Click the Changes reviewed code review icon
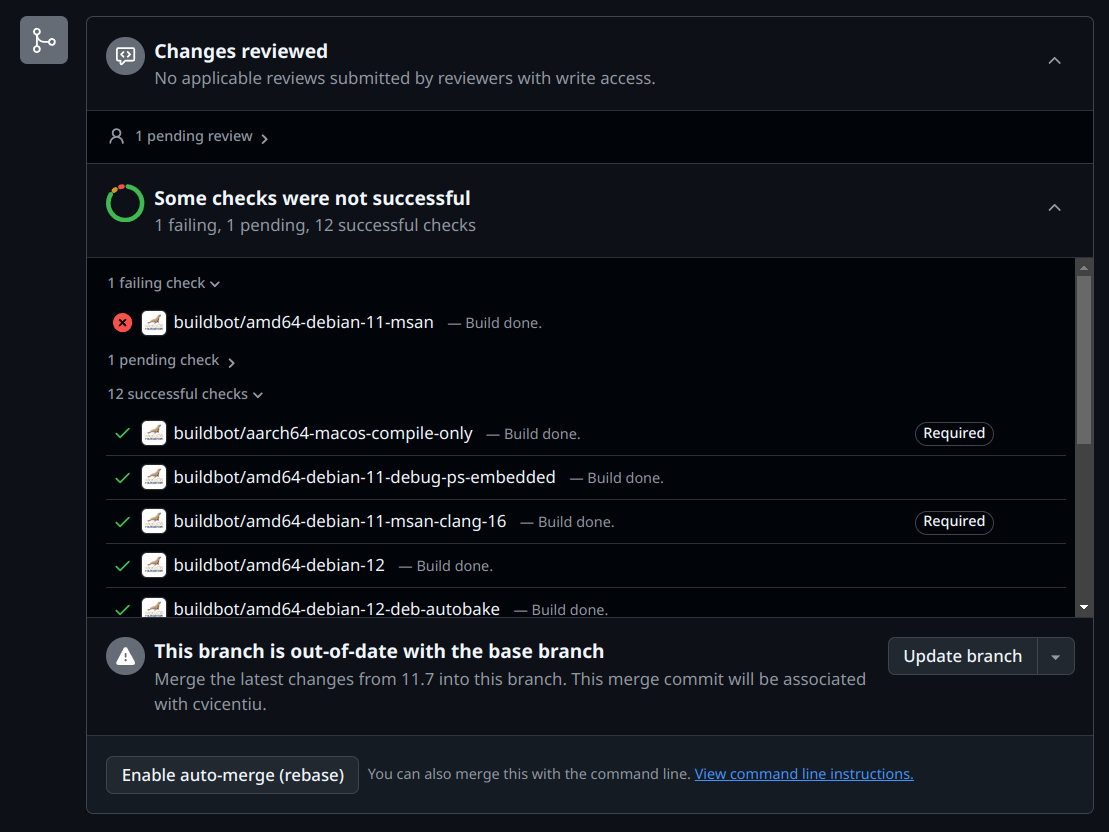The width and height of the screenshot is (1109, 832). tap(125, 56)
